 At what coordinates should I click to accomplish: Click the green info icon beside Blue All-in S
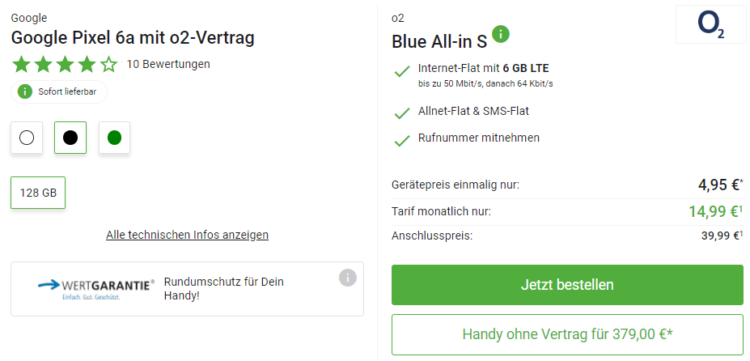pos(501,34)
